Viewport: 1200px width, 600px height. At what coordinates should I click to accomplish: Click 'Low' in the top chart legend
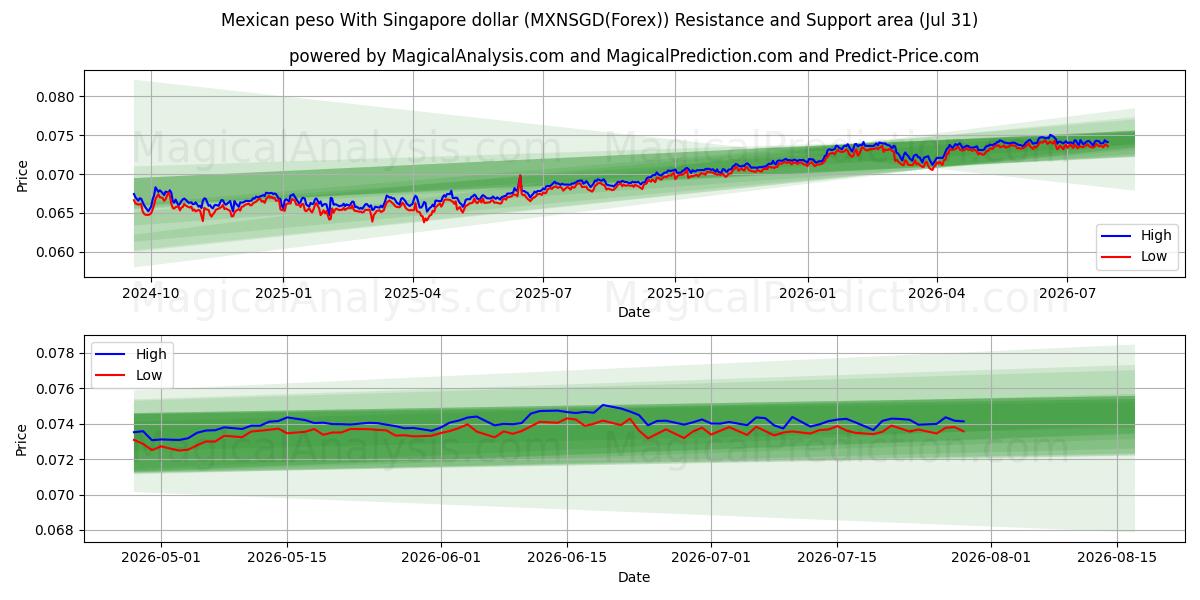[x=1155, y=256]
